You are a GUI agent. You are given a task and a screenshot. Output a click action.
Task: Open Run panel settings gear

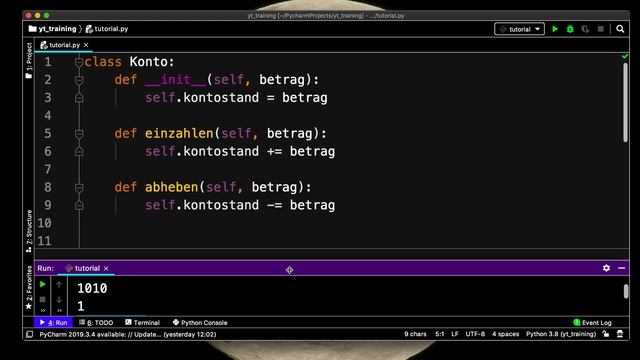606,268
